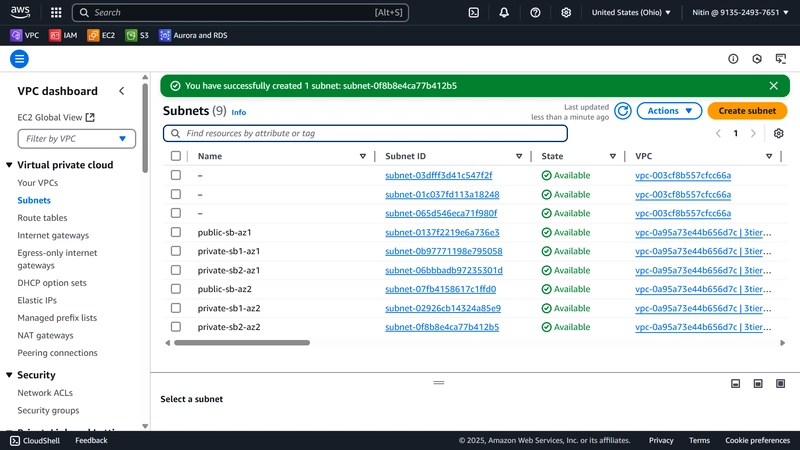Open the Subnets Info link
Viewport: 800px width, 450px height.
(238, 112)
